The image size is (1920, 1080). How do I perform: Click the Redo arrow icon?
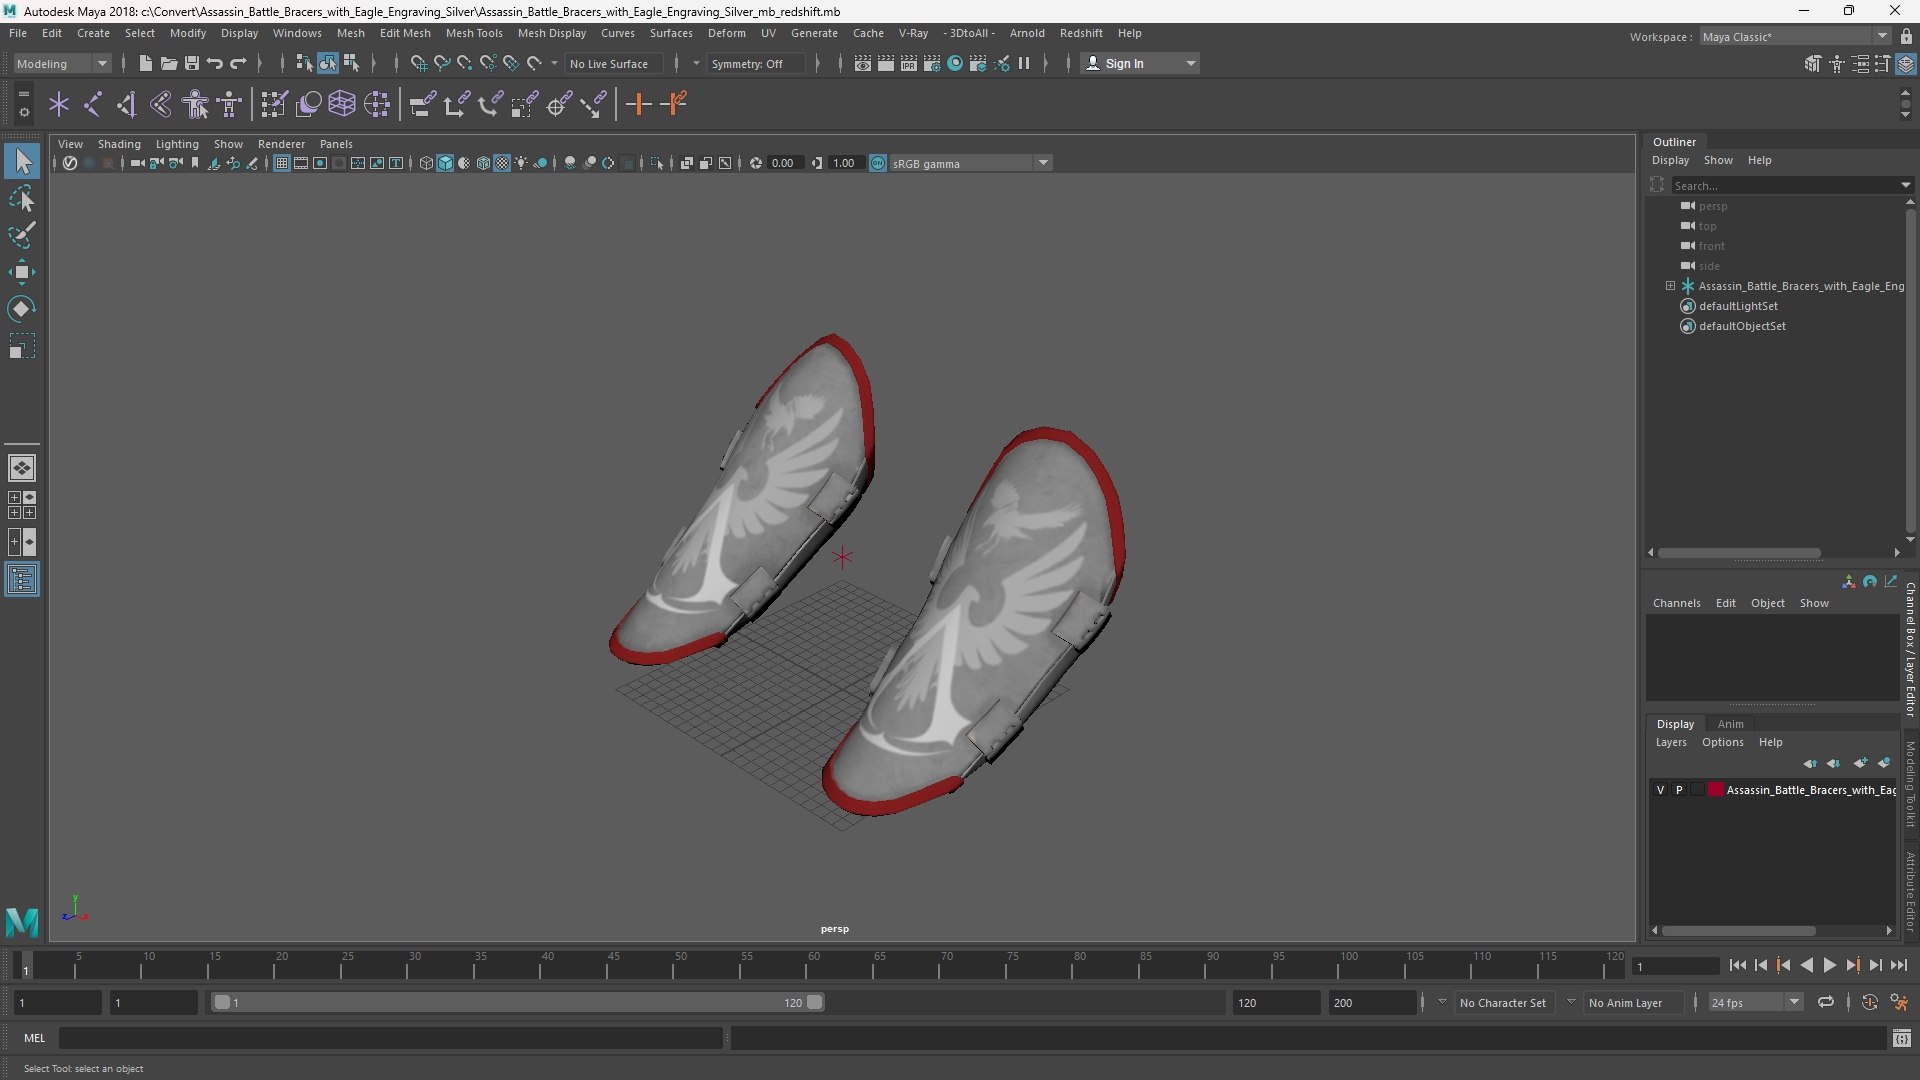pos(238,63)
